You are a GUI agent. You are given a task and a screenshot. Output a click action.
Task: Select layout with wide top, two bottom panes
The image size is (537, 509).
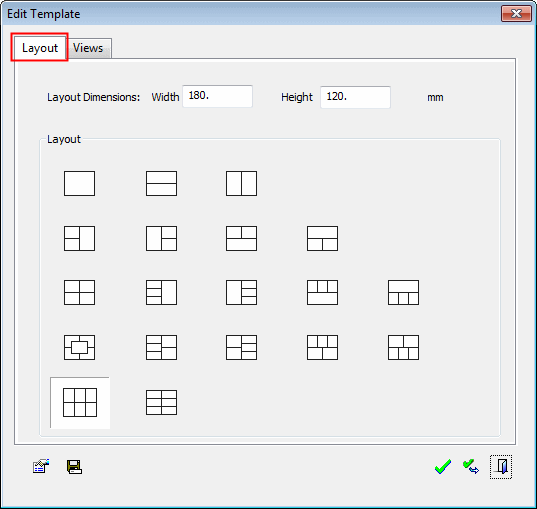pyautogui.click(x=322, y=238)
